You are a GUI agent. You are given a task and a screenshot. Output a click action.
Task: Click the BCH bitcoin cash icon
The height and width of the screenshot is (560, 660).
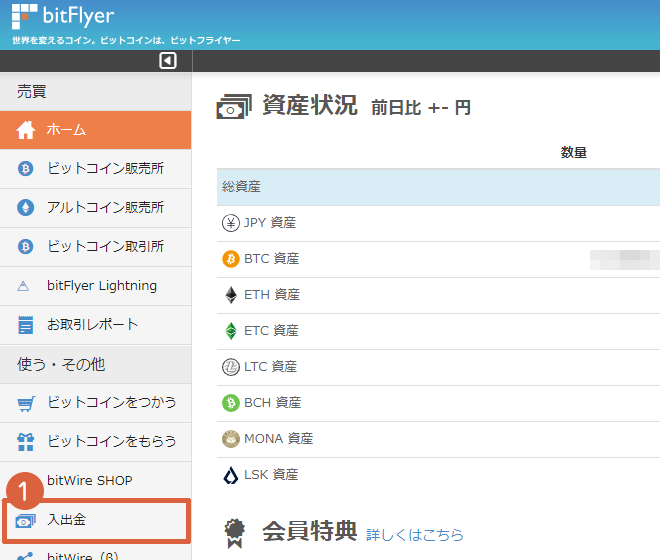pos(231,403)
